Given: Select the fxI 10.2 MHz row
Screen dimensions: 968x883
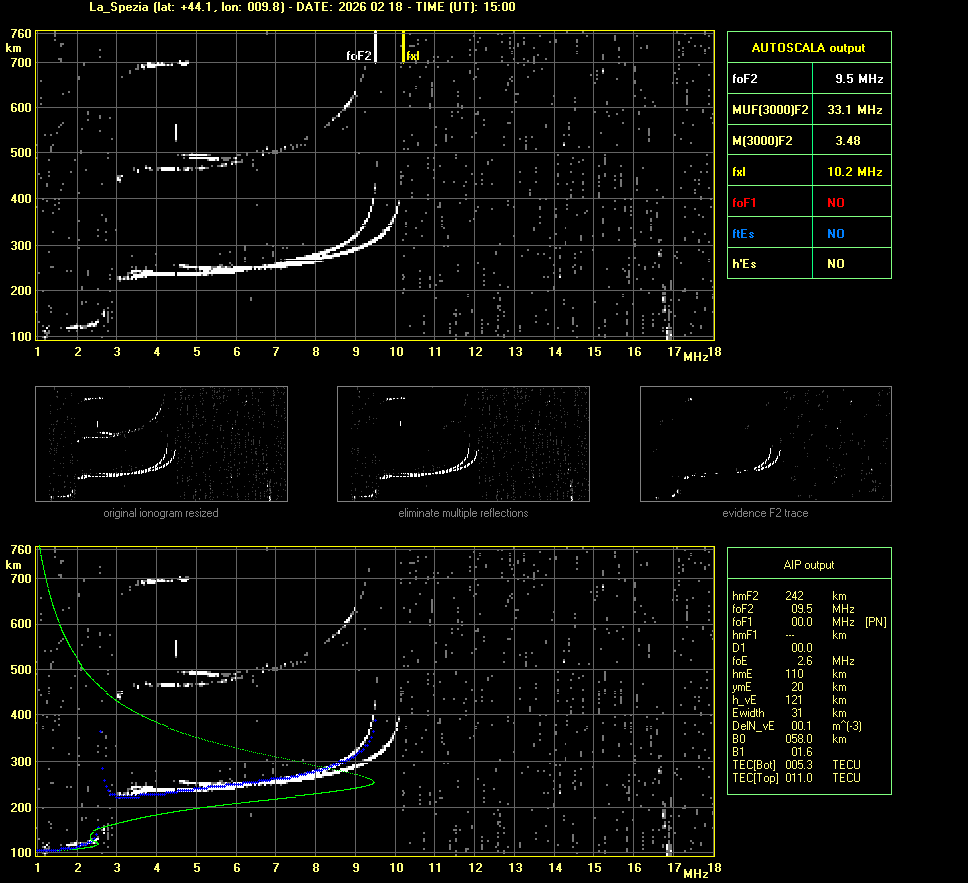Looking at the screenshot, I should (808, 172).
